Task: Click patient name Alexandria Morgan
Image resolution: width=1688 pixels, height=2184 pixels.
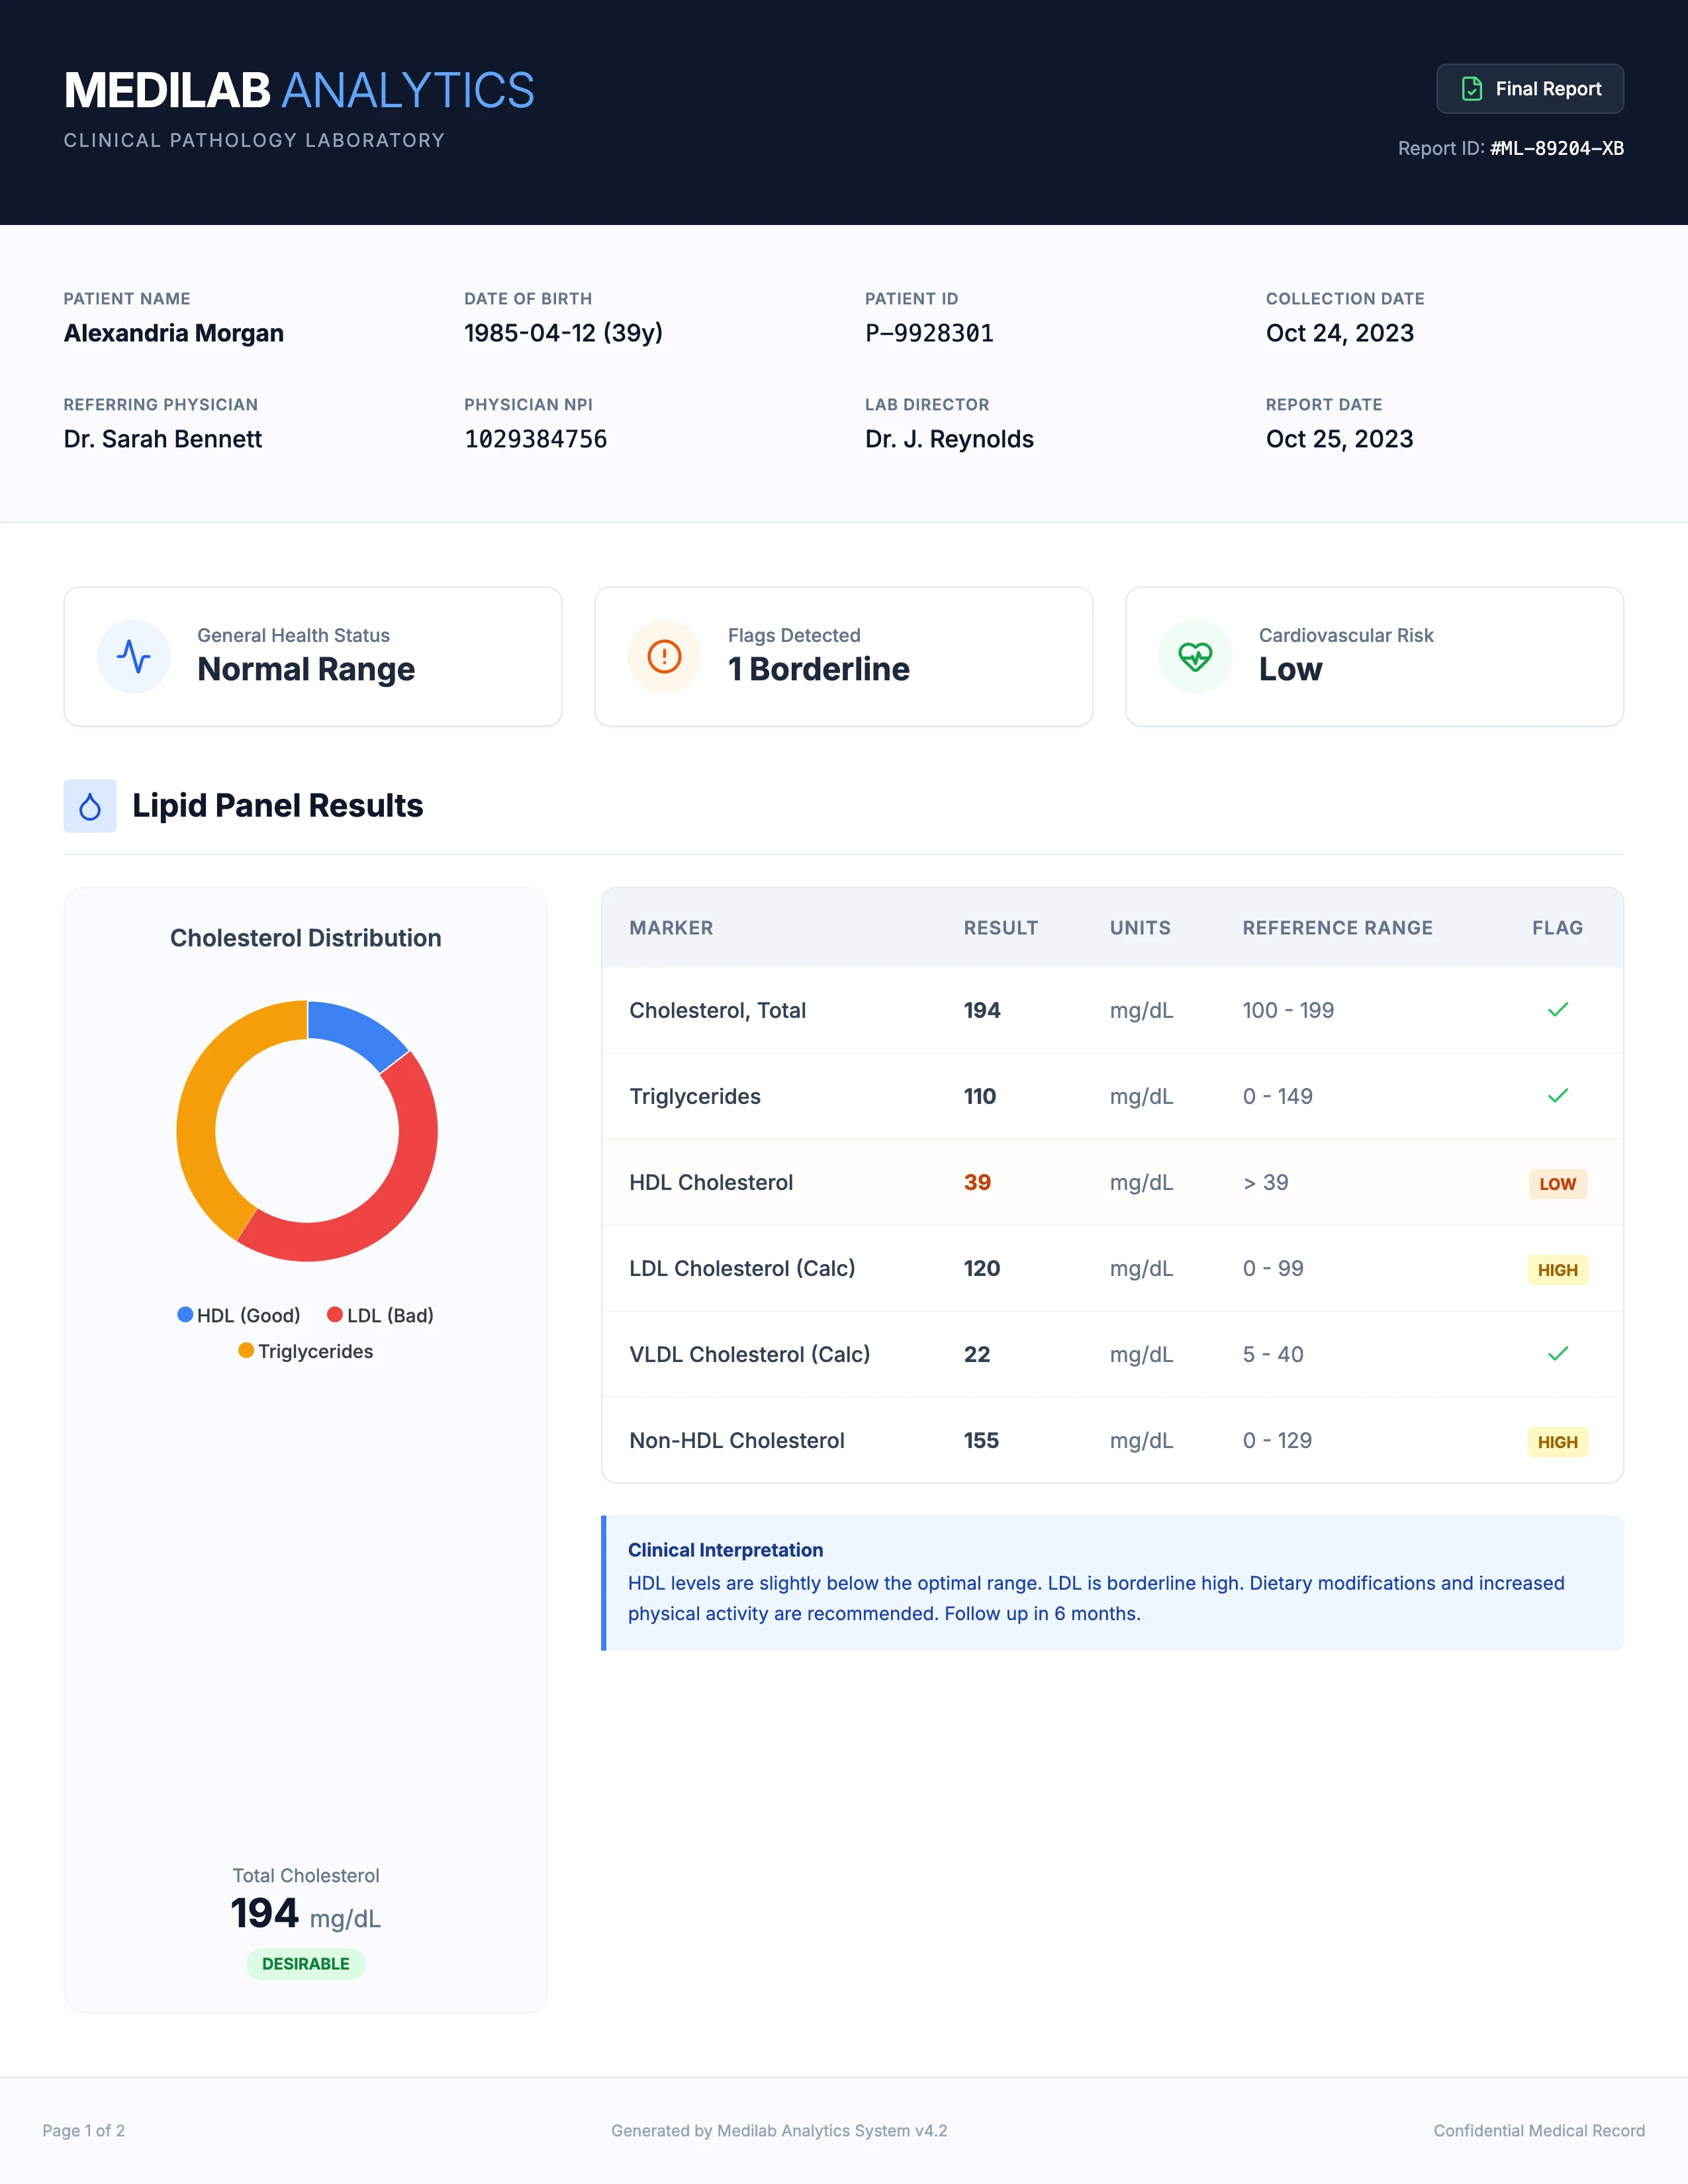Action: pos(174,333)
